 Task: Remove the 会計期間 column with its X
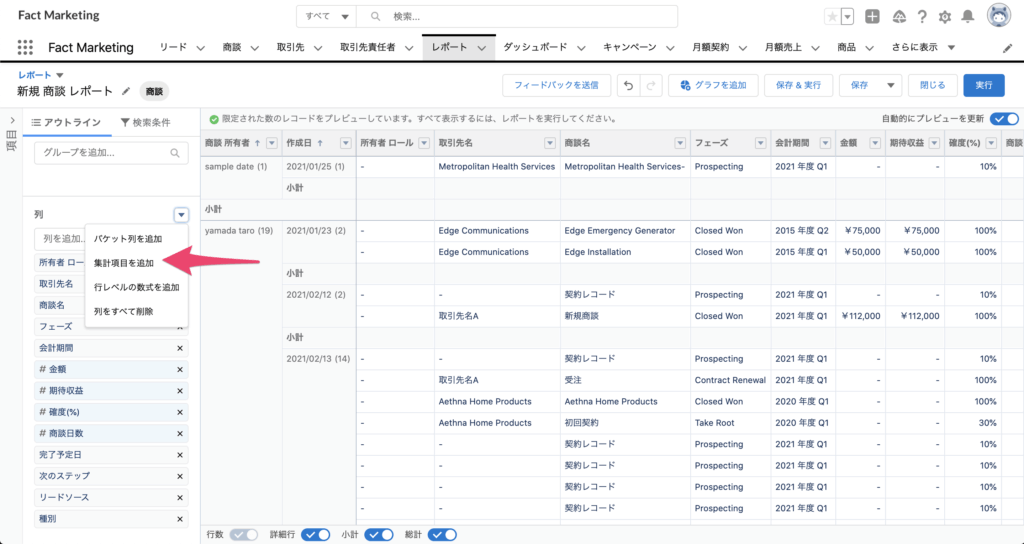(x=180, y=348)
